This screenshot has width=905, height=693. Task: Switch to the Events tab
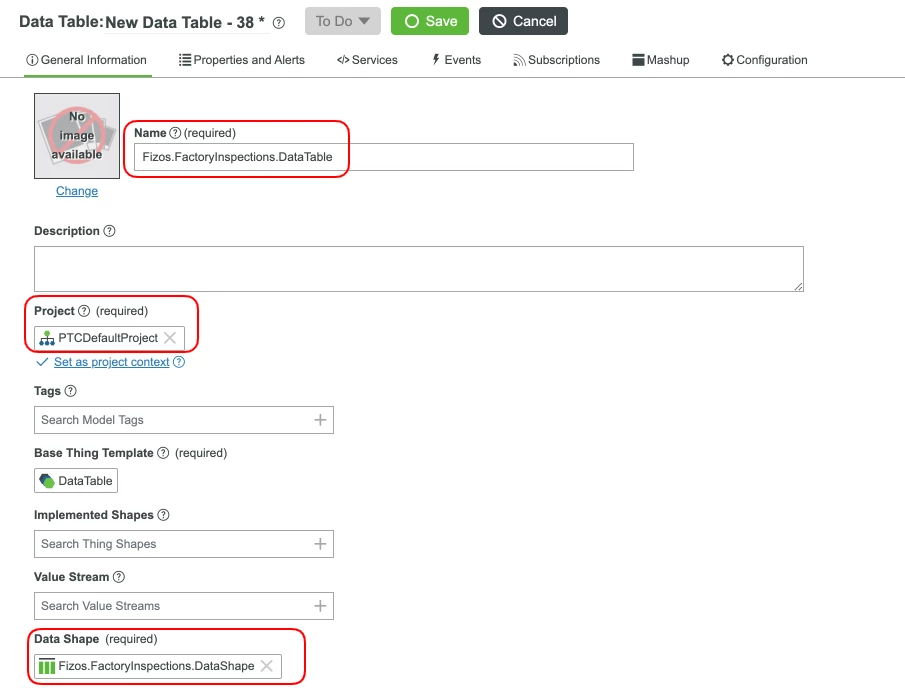coord(456,60)
